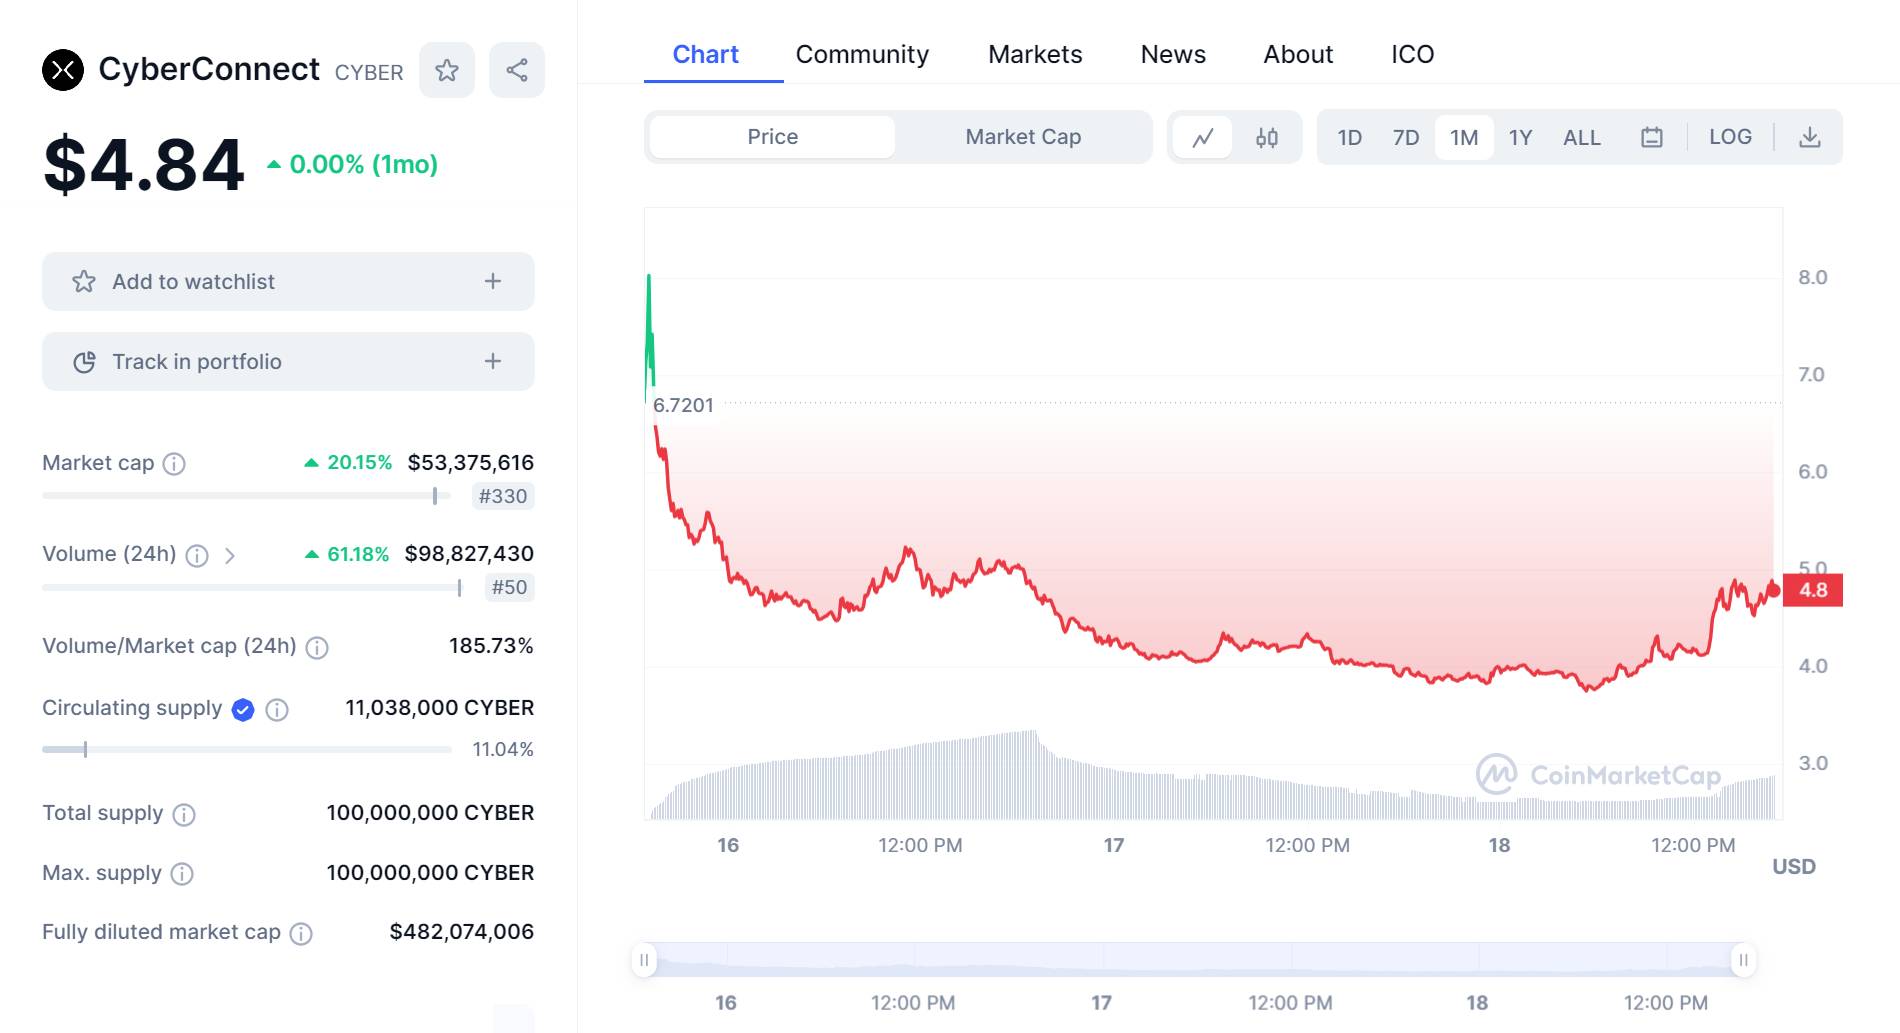The image size is (1900, 1033).
Task: Open the date range calendar icon
Action: 1652,137
